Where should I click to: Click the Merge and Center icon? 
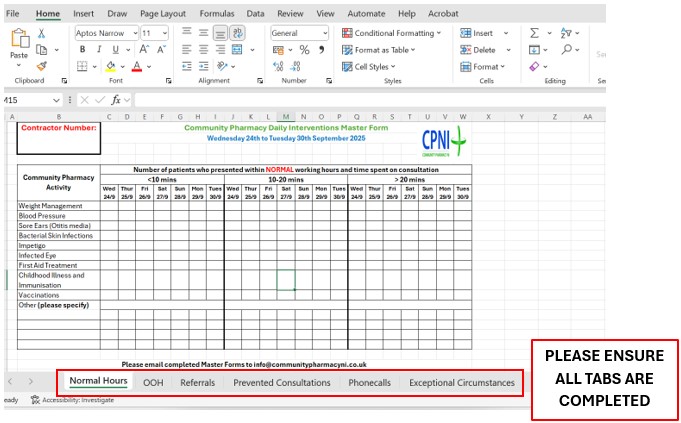pyautogui.click(x=237, y=49)
